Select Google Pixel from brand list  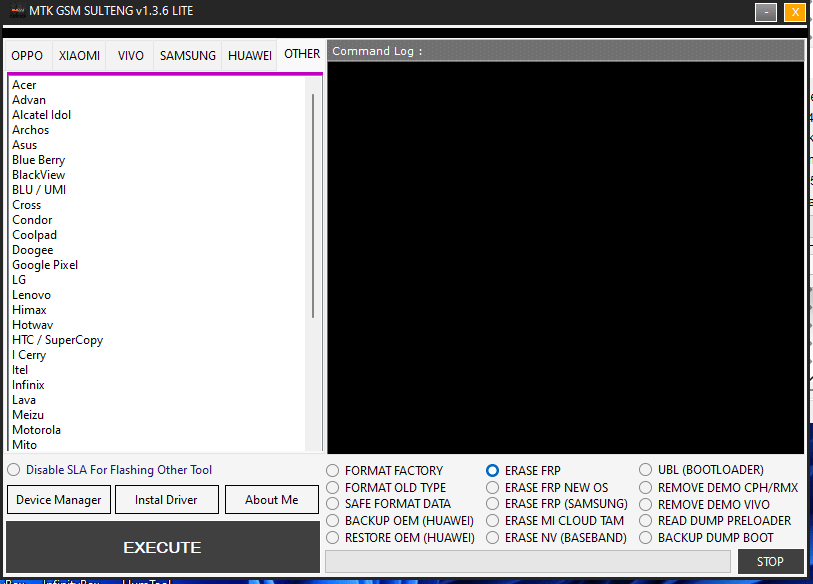45,264
